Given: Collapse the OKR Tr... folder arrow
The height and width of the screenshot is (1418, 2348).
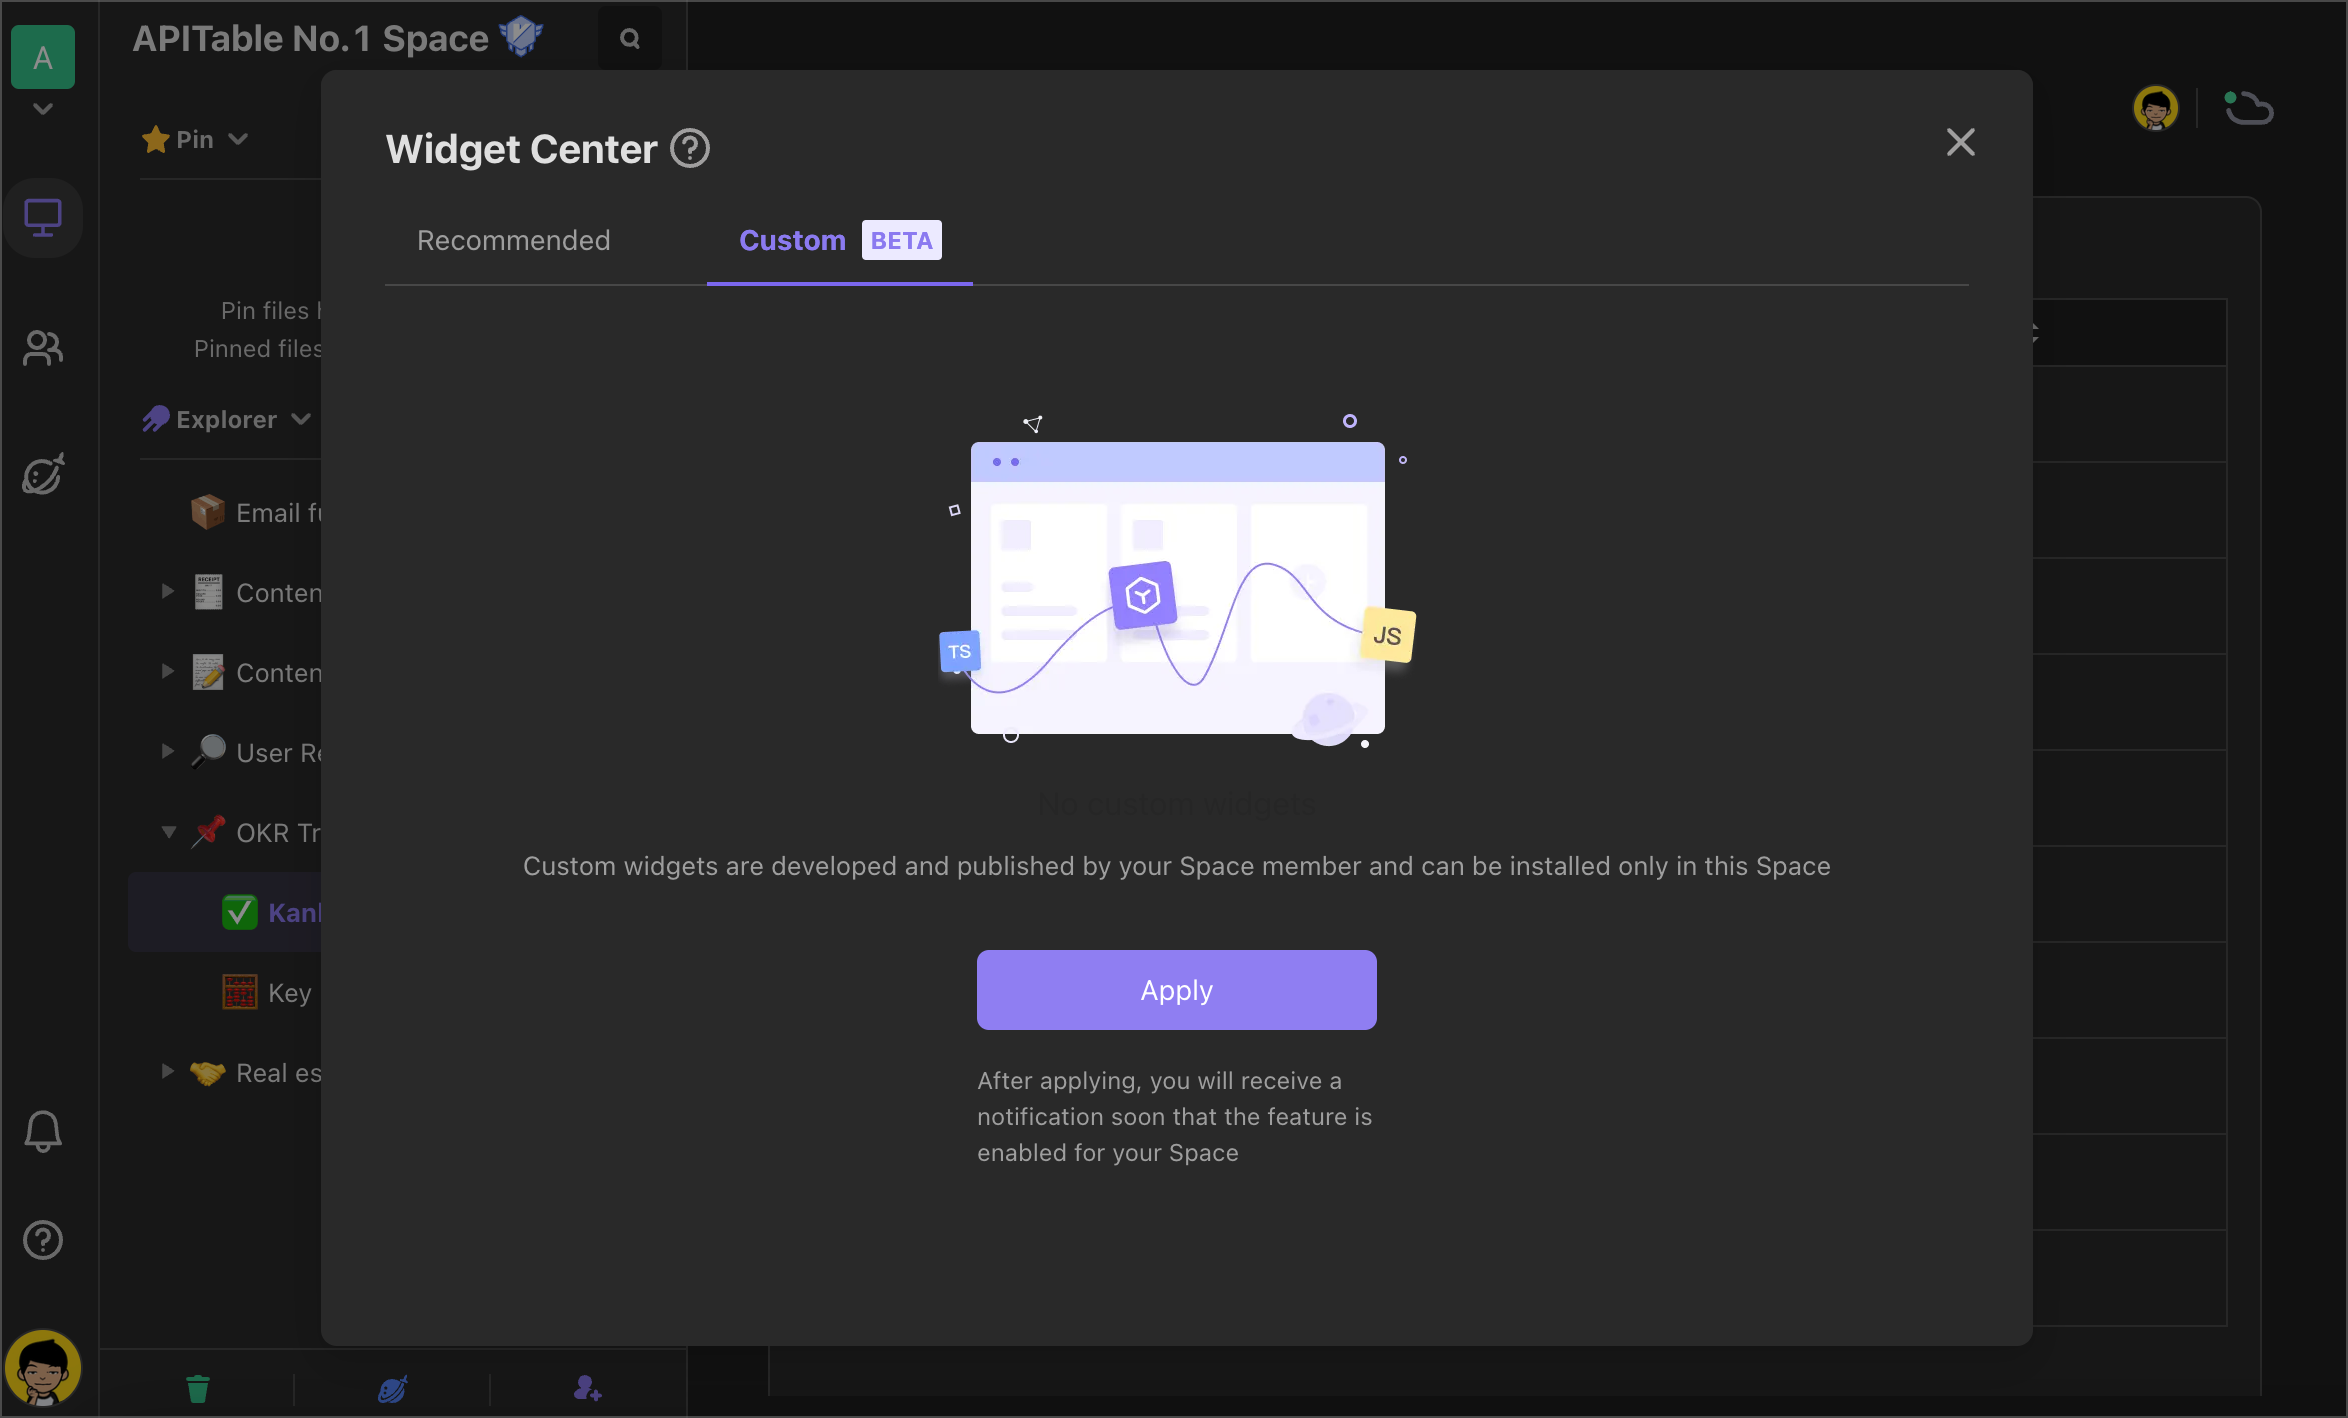Looking at the screenshot, I should pyautogui.click(x=168, y=832).
